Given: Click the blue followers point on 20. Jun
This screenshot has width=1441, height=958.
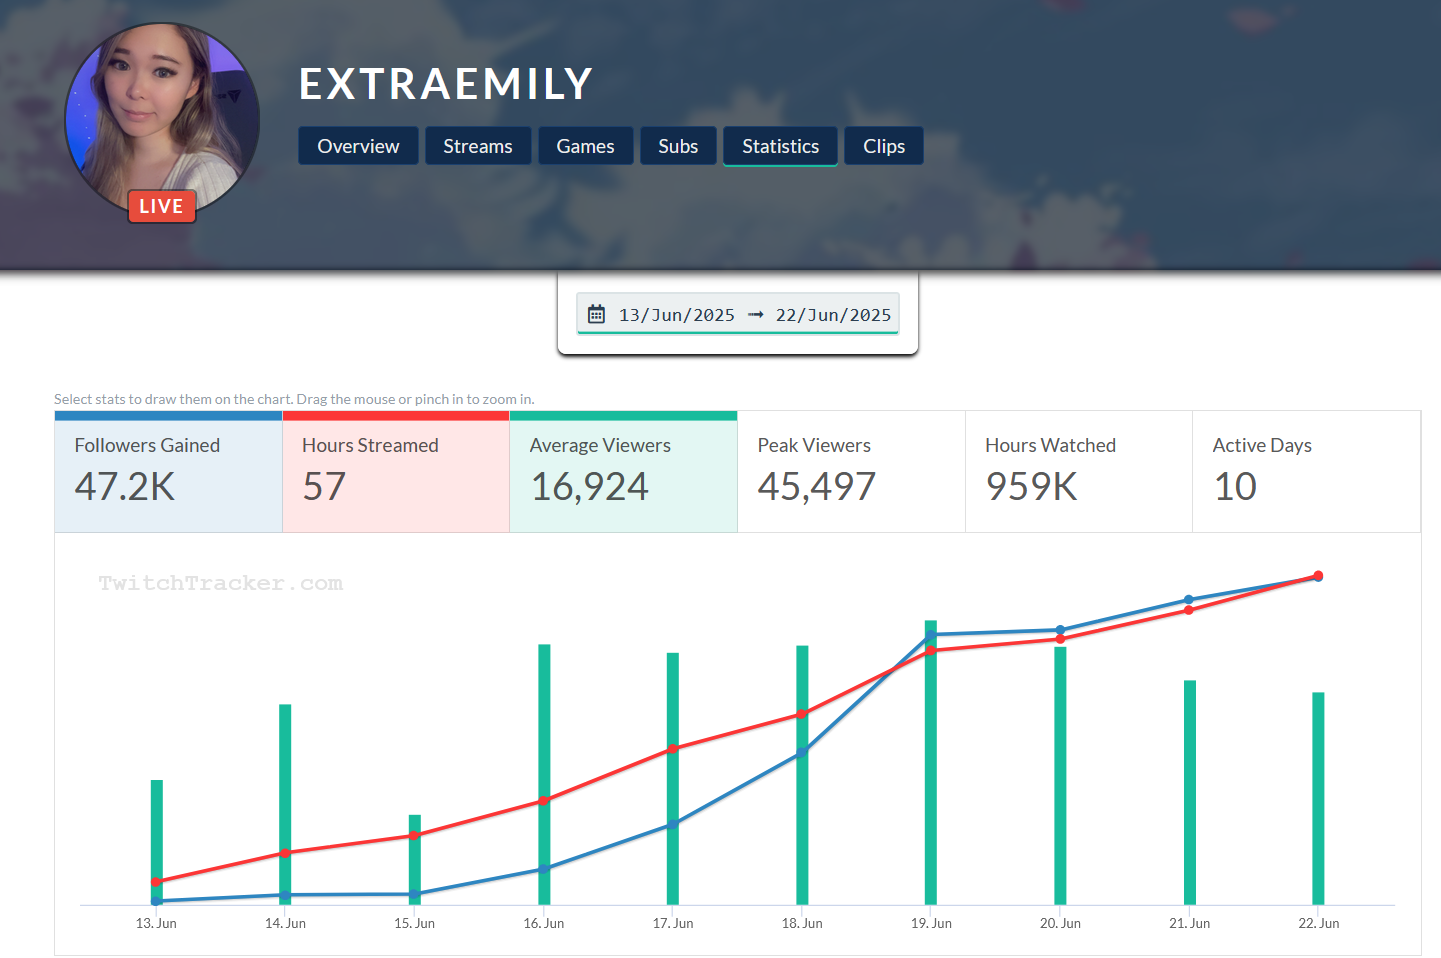Looking at the screenshot, I should point(1060,630).
